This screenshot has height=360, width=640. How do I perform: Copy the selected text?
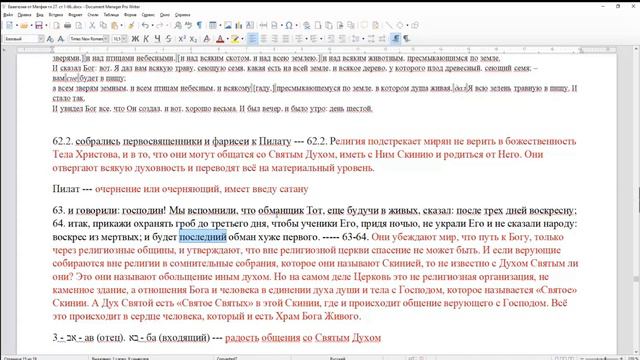(103, 25)
